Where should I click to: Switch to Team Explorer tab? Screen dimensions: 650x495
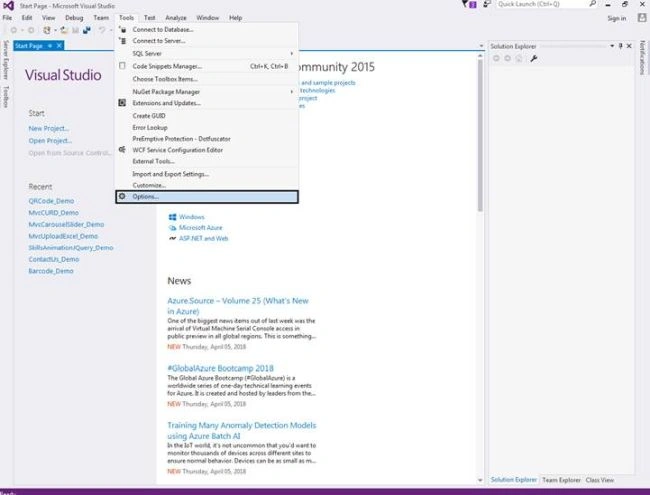pos(561,480)
